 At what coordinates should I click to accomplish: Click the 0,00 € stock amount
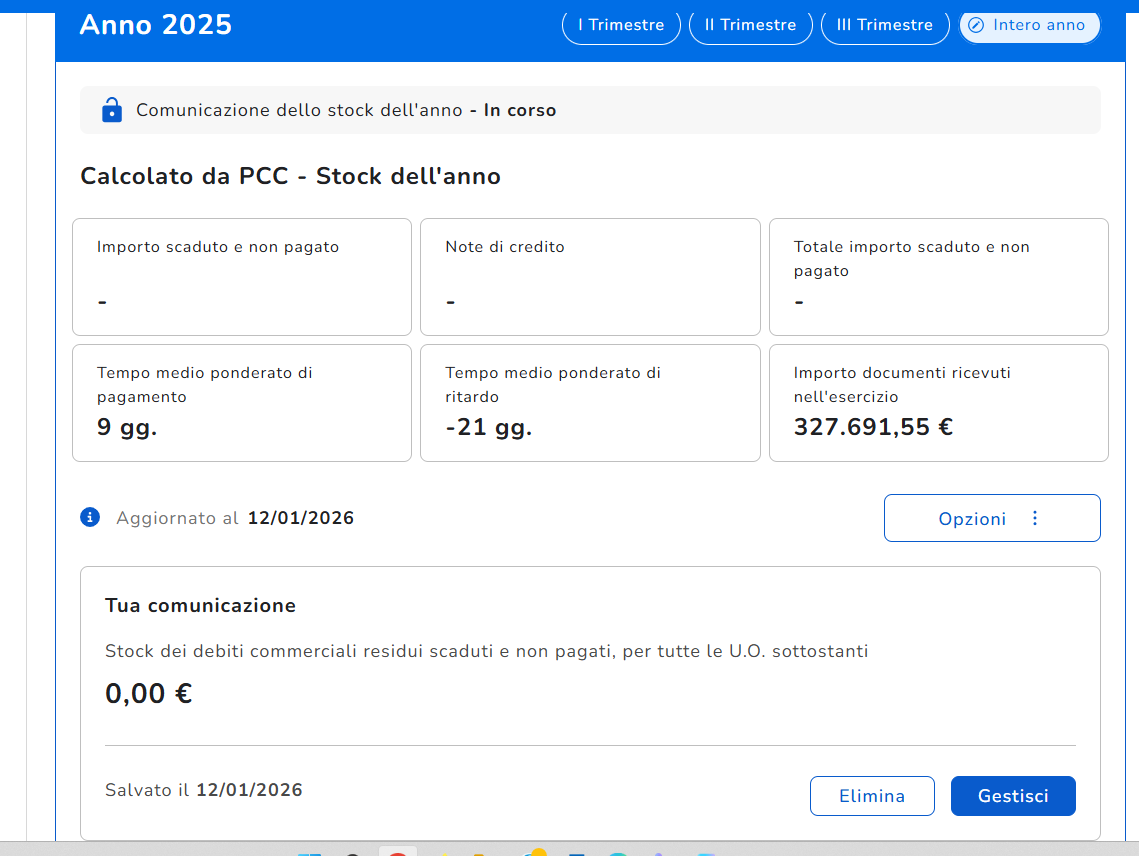149,693
